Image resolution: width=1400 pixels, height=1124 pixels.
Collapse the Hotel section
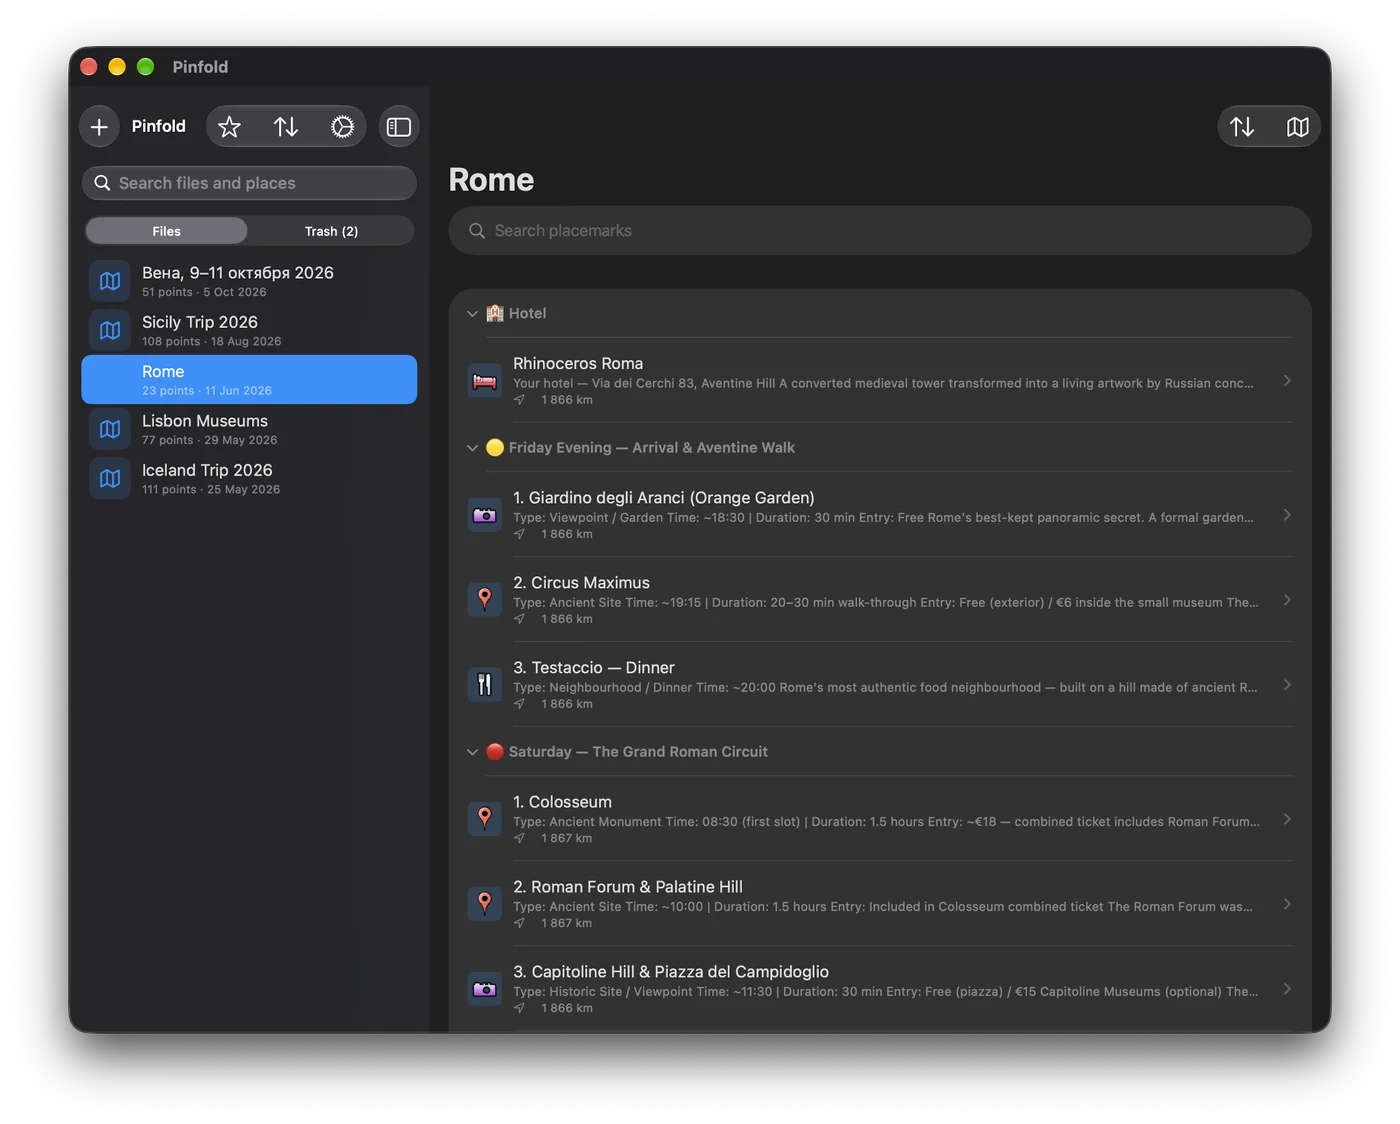tap(472, 314)
